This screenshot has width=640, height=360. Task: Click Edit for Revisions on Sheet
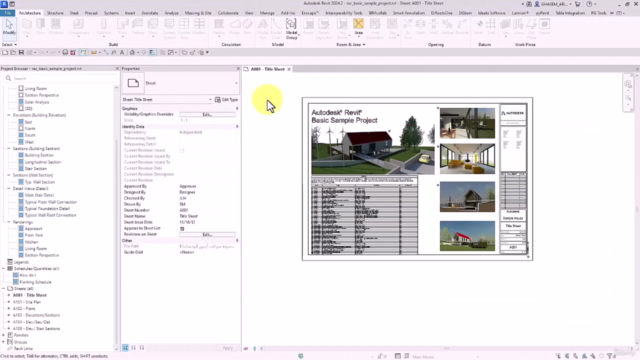pos(207,235)
